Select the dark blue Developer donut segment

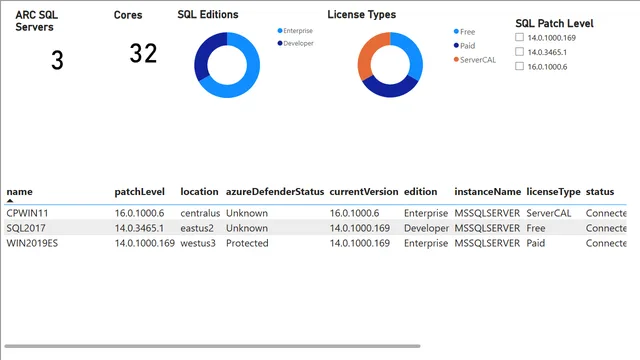point(203,53)
